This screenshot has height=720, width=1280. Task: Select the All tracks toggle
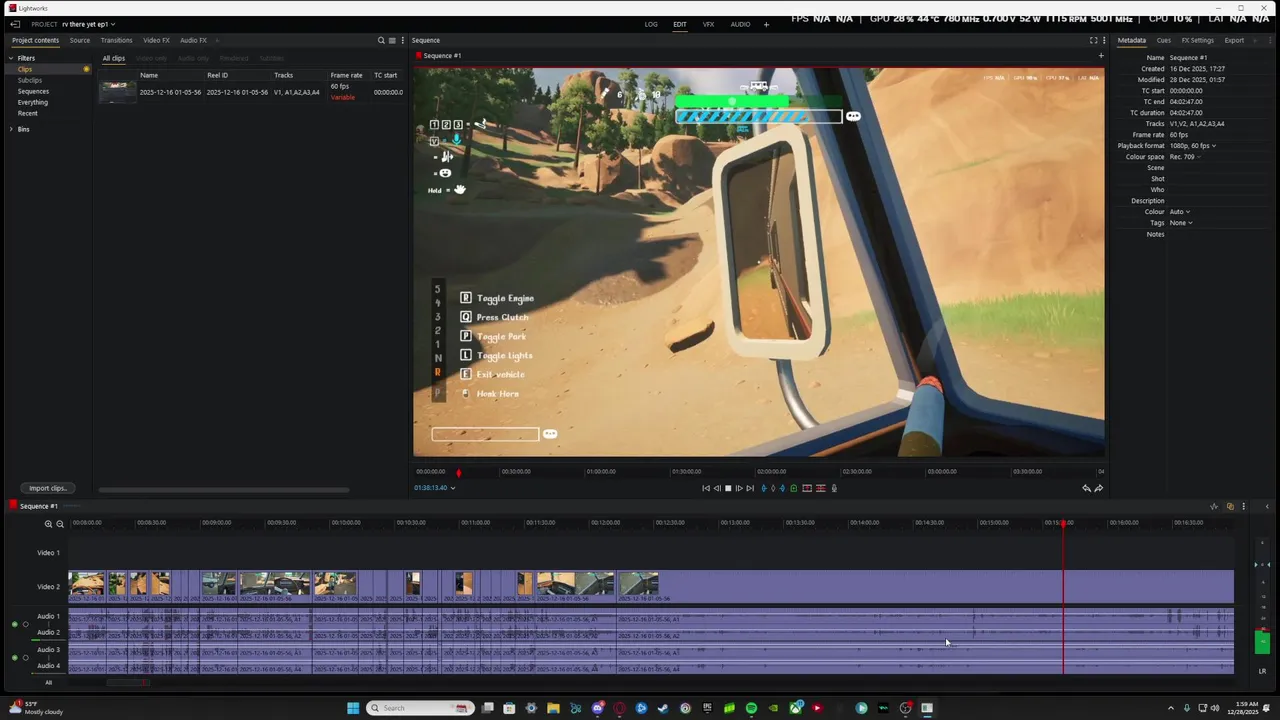pos(48,682)
